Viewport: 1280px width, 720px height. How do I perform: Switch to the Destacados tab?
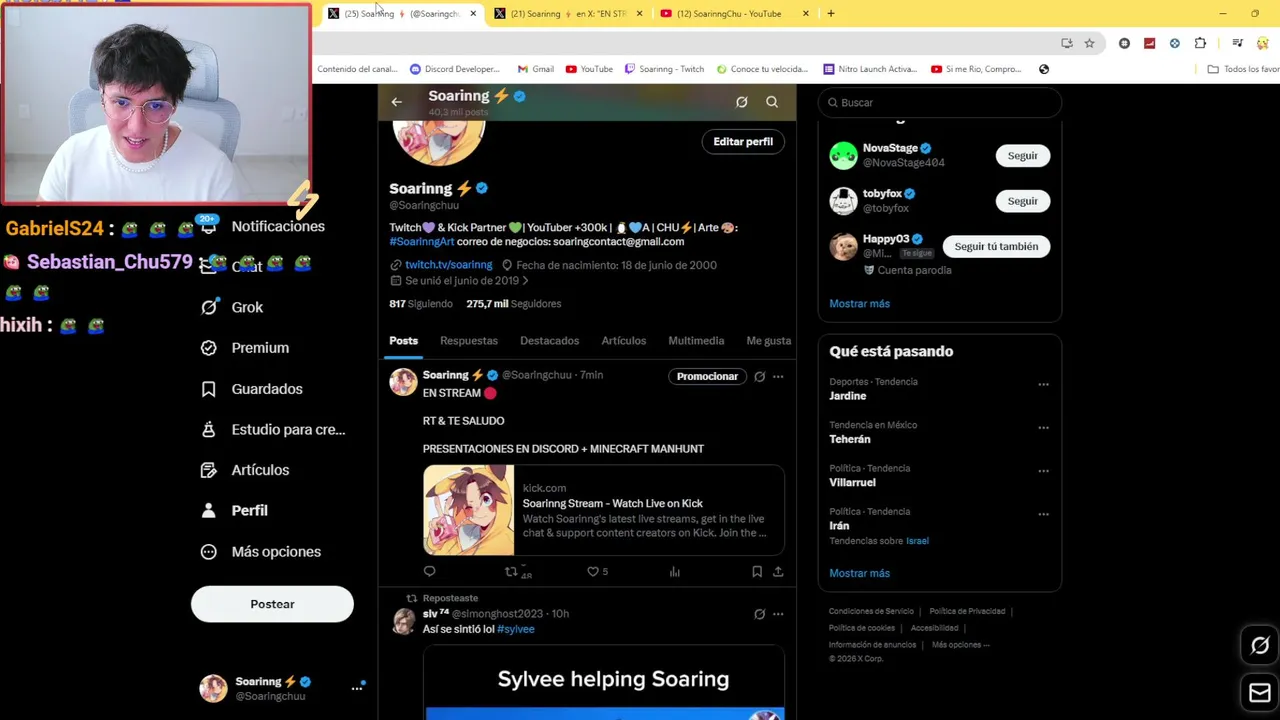pyautogui.click(x=549, y=341)
